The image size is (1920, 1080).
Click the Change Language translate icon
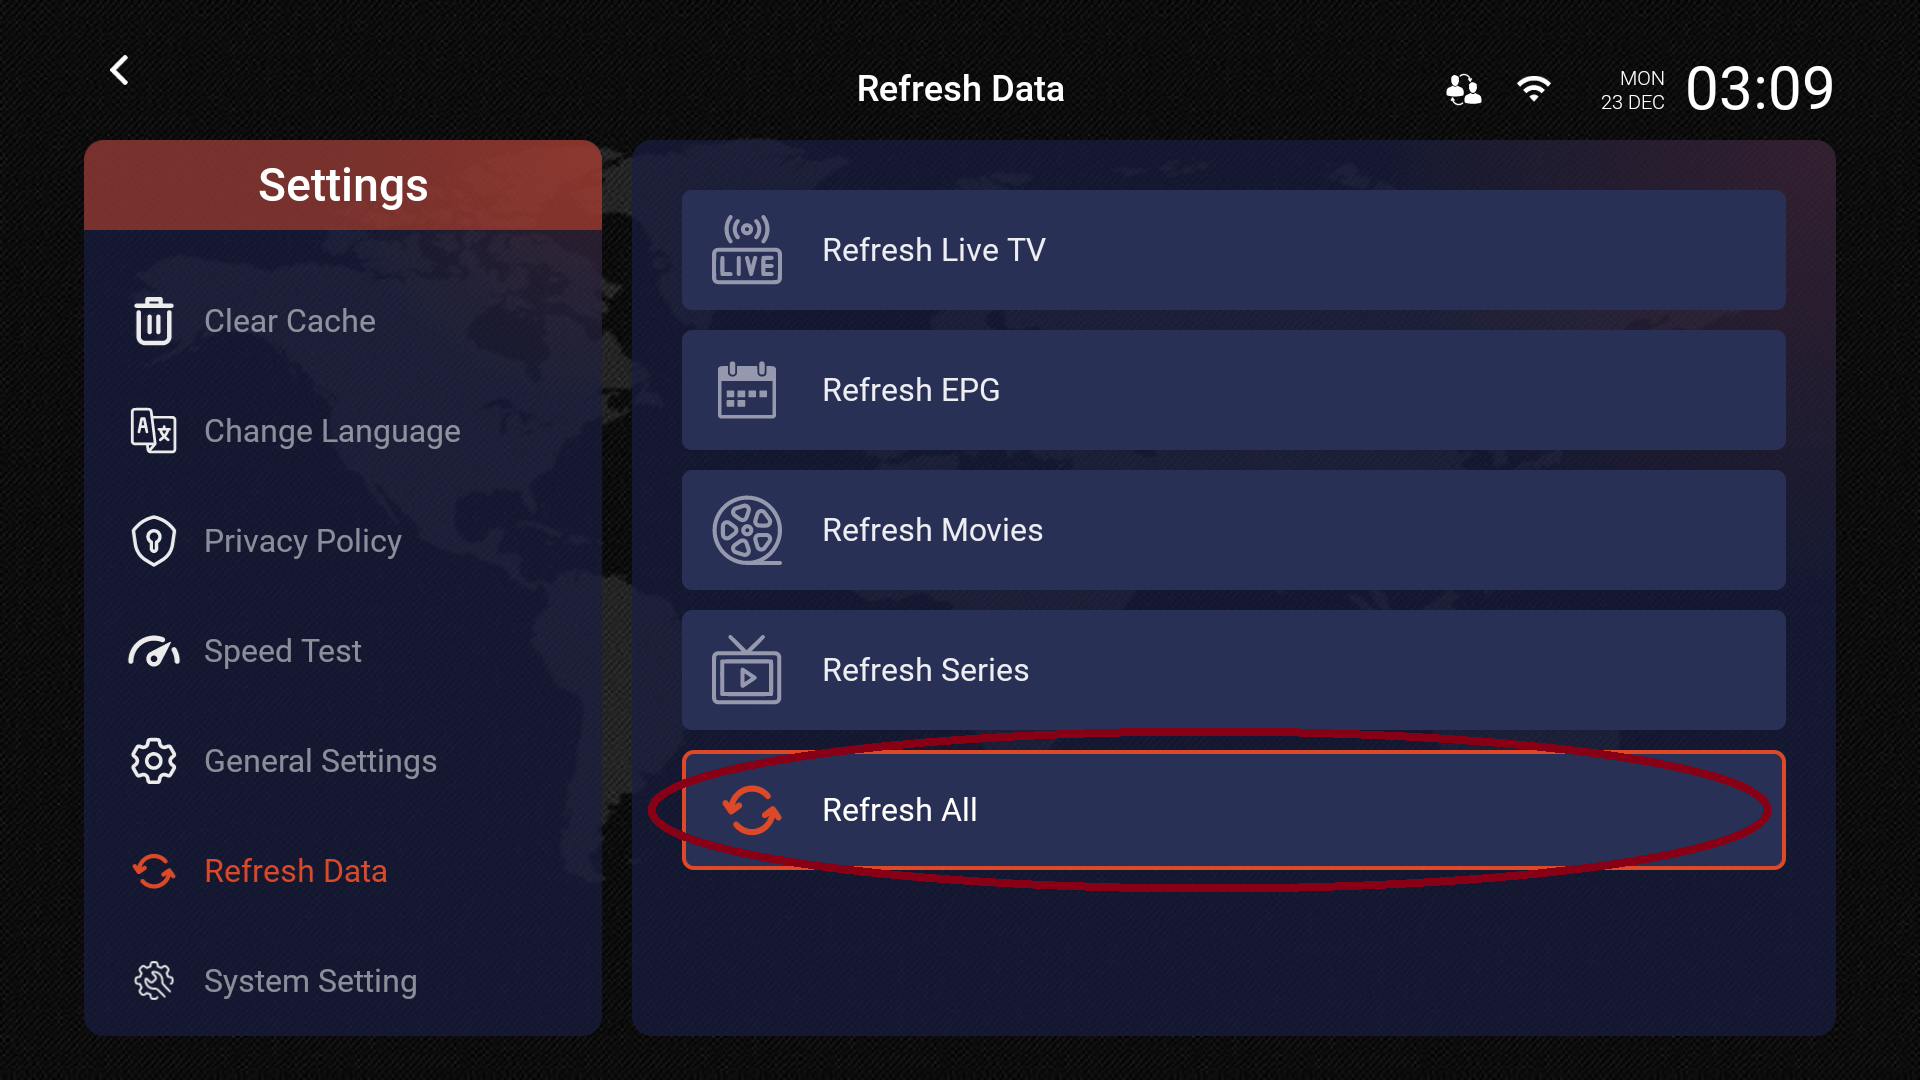154,431
